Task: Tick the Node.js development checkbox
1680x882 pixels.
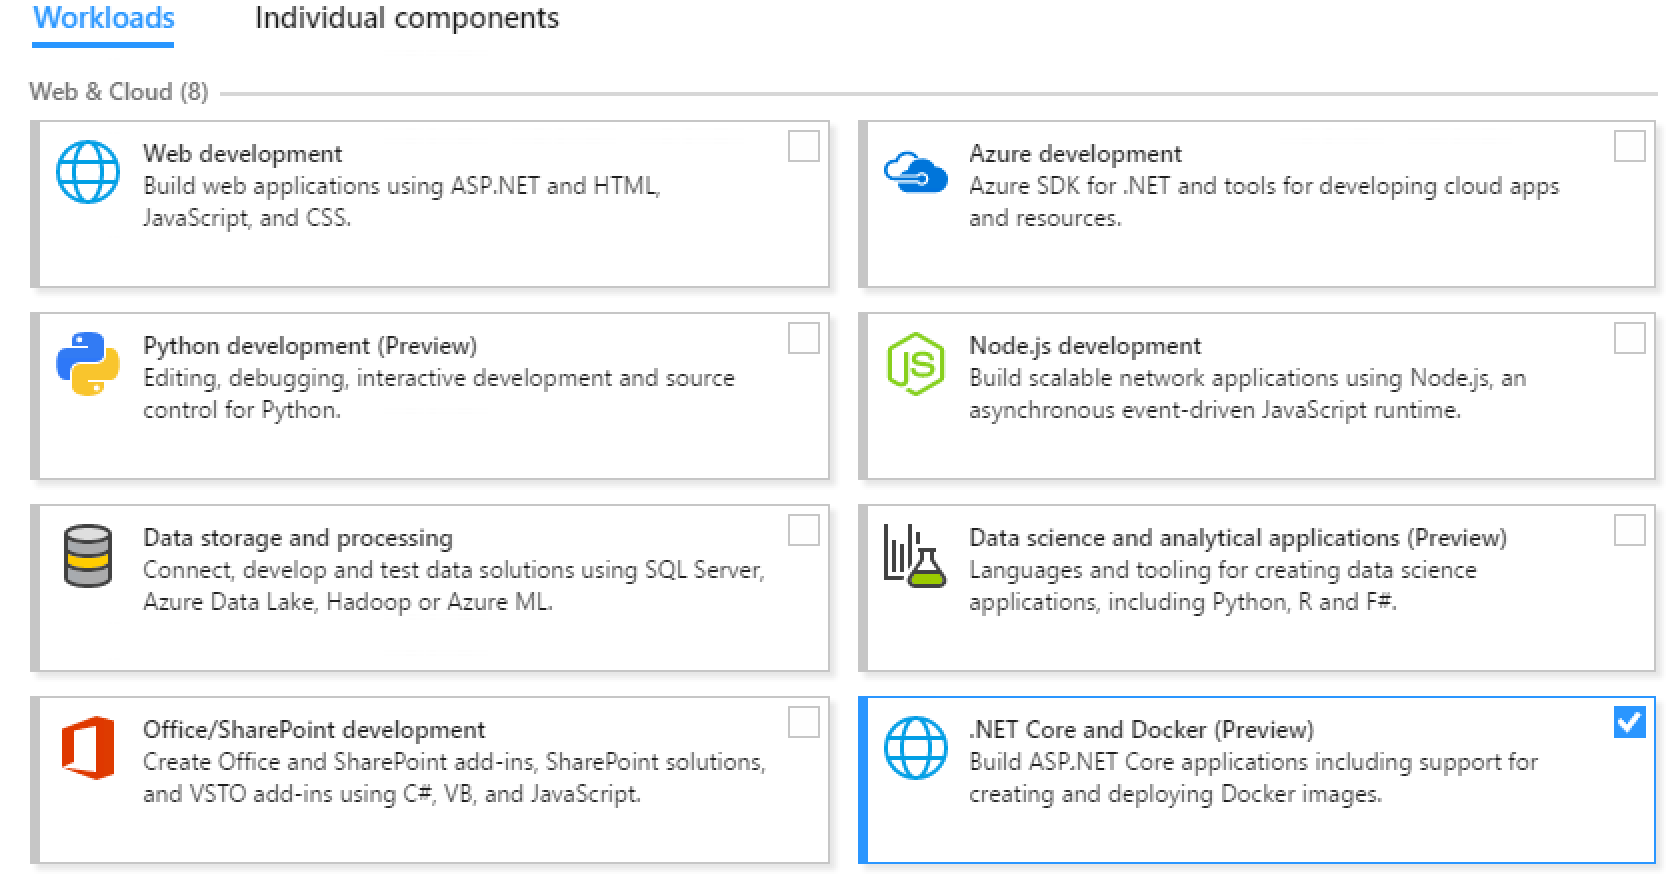Action: pyautogui.click(x=1629, y=338)
